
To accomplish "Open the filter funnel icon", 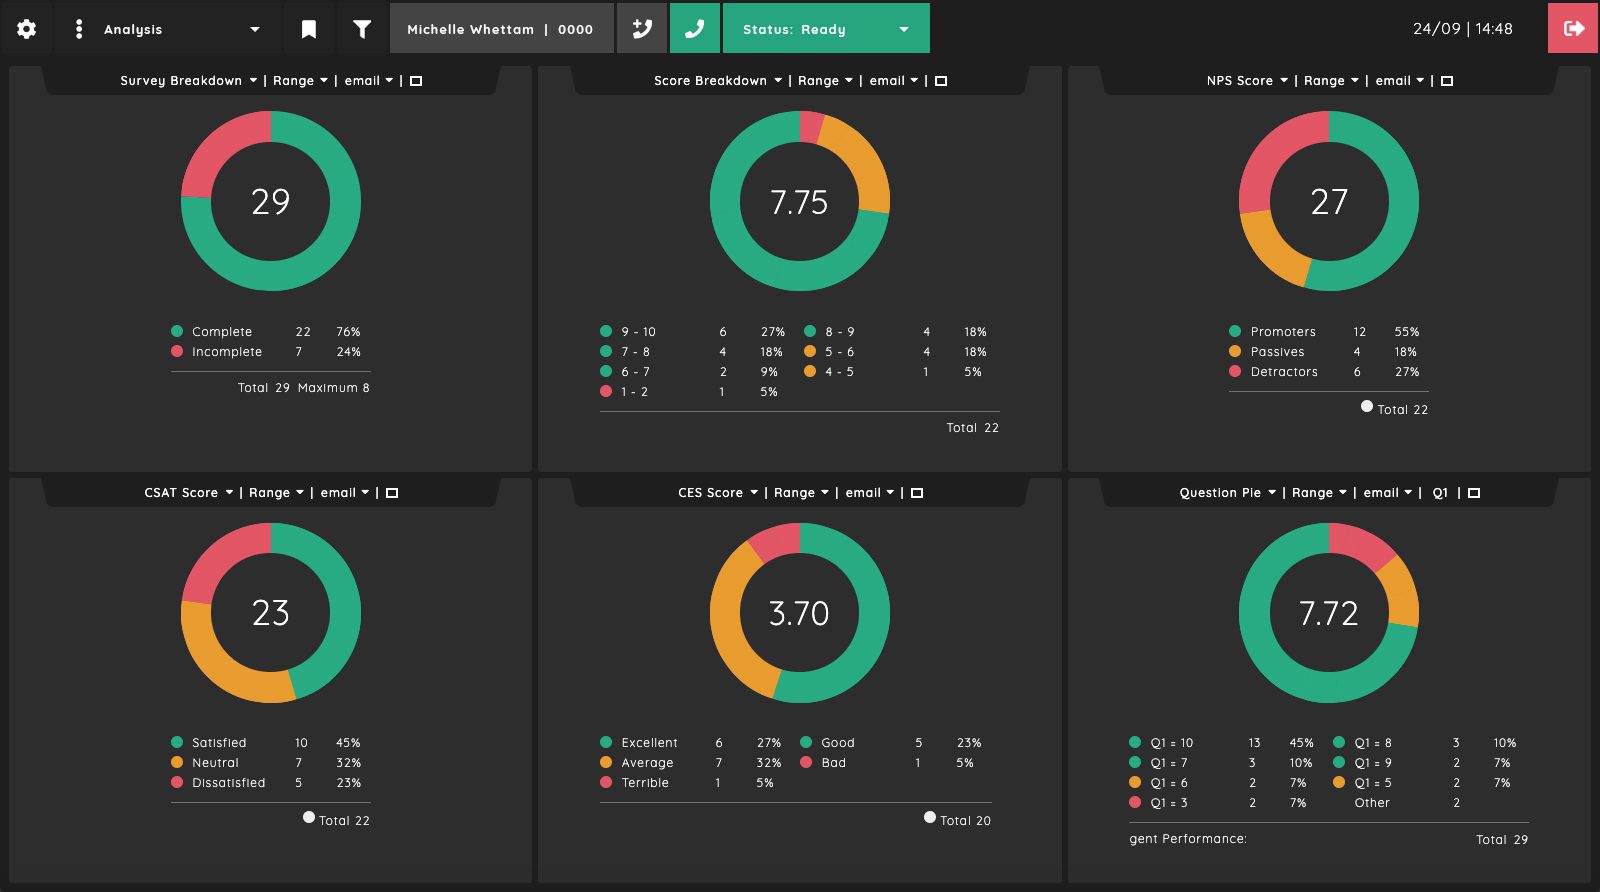I will (x=362, y=29).
